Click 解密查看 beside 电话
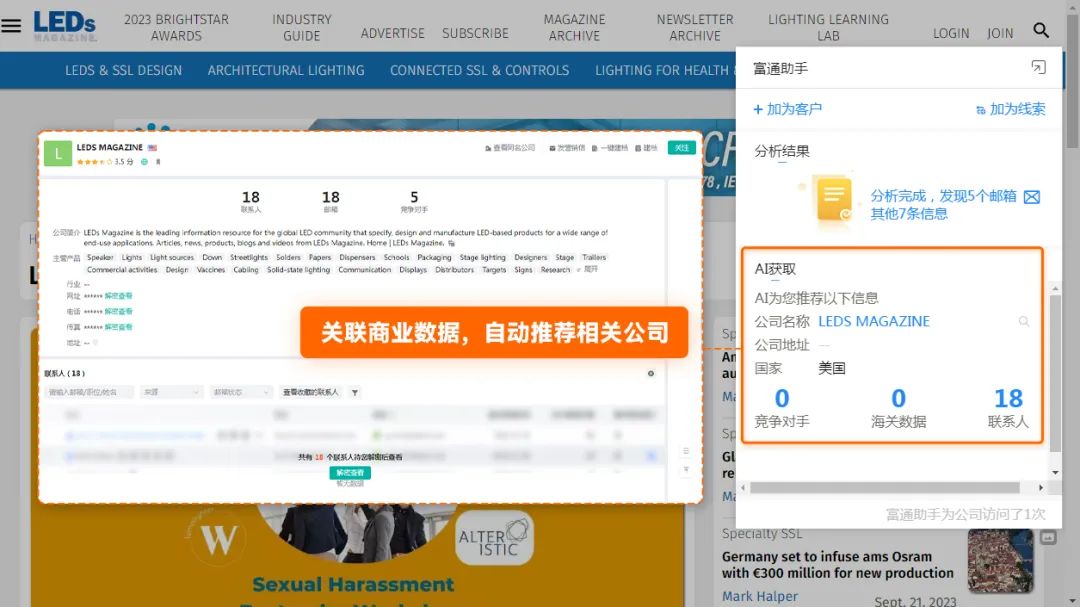 click(118, 312)
